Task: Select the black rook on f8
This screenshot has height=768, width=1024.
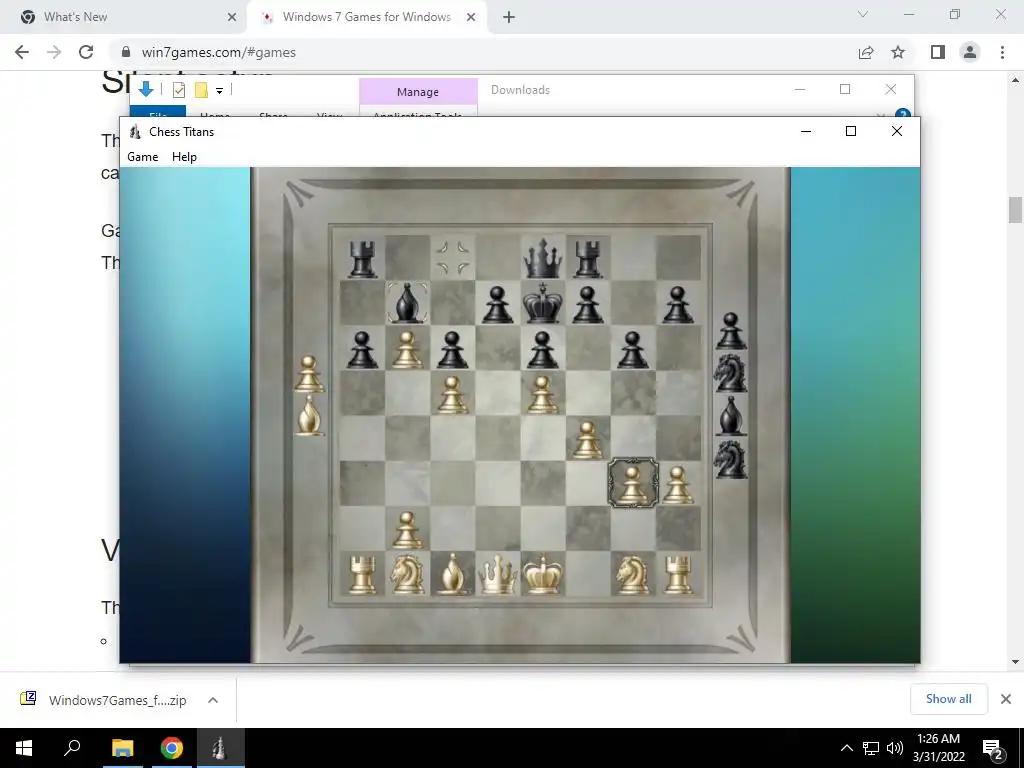Action: [x=588, y=259]
